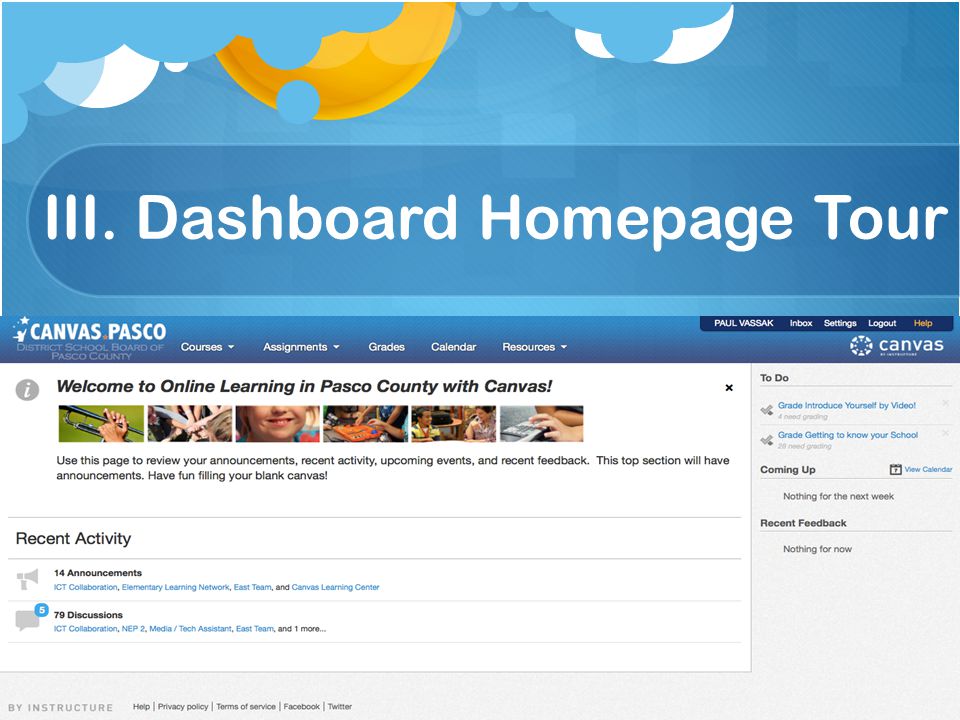Click the '4 need grading' text
960x720 pixels.
click(803, 416)
